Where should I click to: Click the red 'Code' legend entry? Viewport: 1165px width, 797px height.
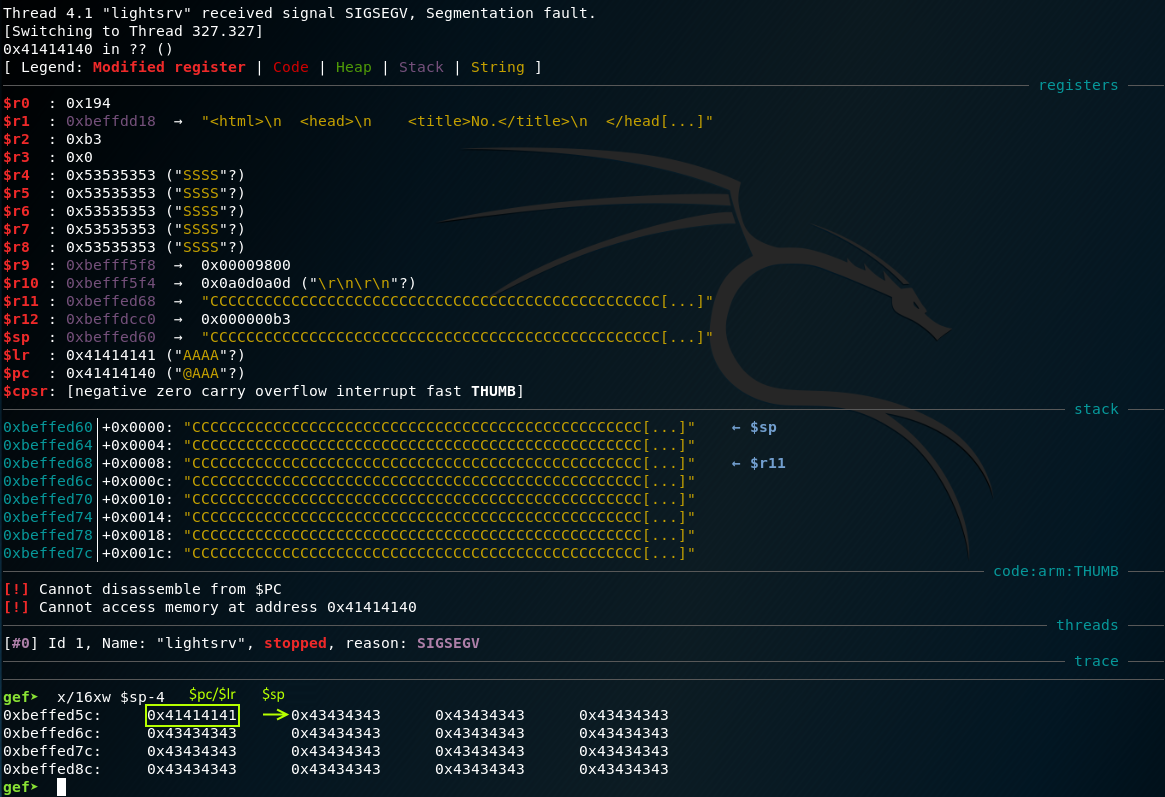(291, 67)
